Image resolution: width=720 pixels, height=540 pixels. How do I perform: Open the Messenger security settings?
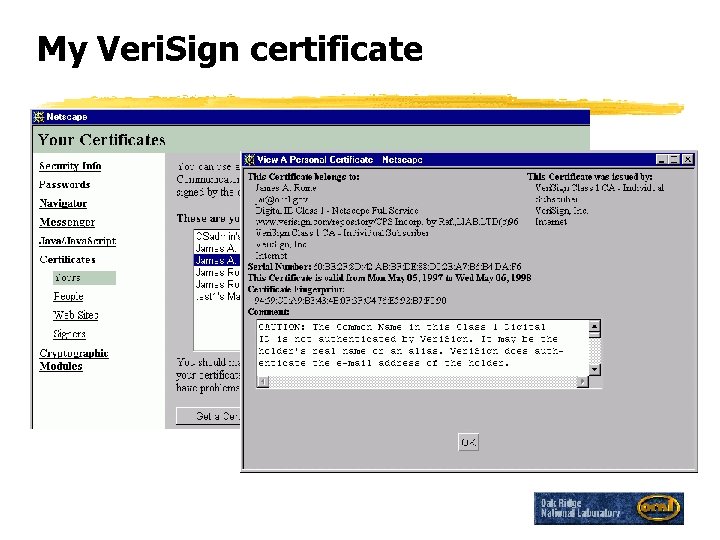pyautogui.click(x=67, y=222)
